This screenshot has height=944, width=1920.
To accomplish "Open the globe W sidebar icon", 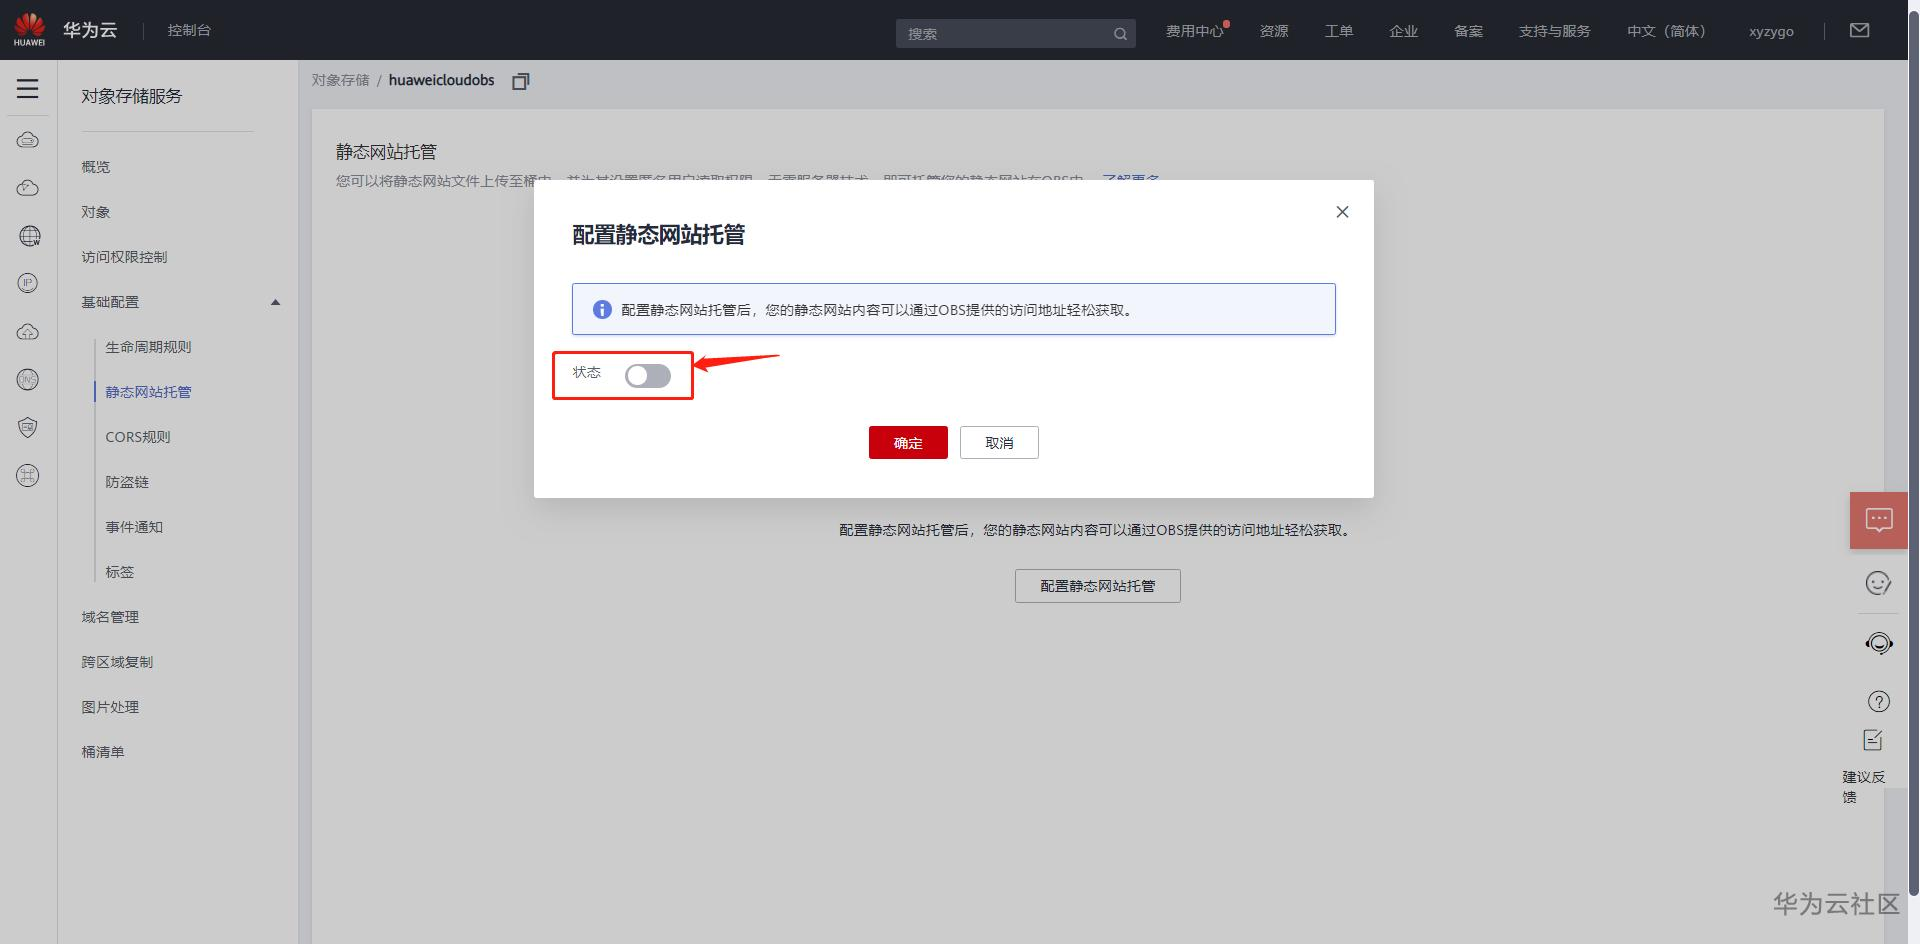I will [x=29, y=236].
